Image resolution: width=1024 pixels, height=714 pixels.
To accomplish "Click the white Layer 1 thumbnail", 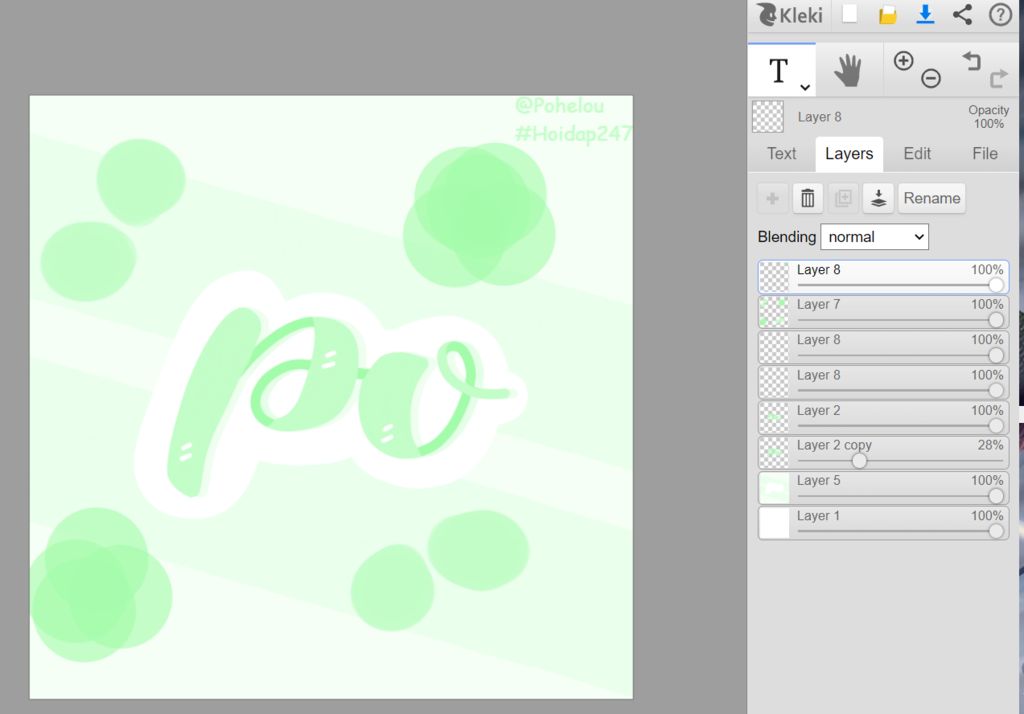I will [775, 523].
